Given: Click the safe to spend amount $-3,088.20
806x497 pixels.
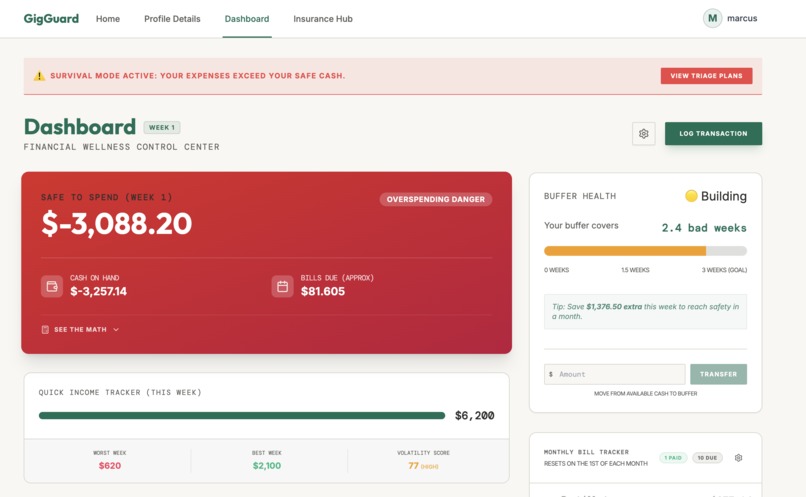Looking at the screenshot, I should click(x=117, y=224).
